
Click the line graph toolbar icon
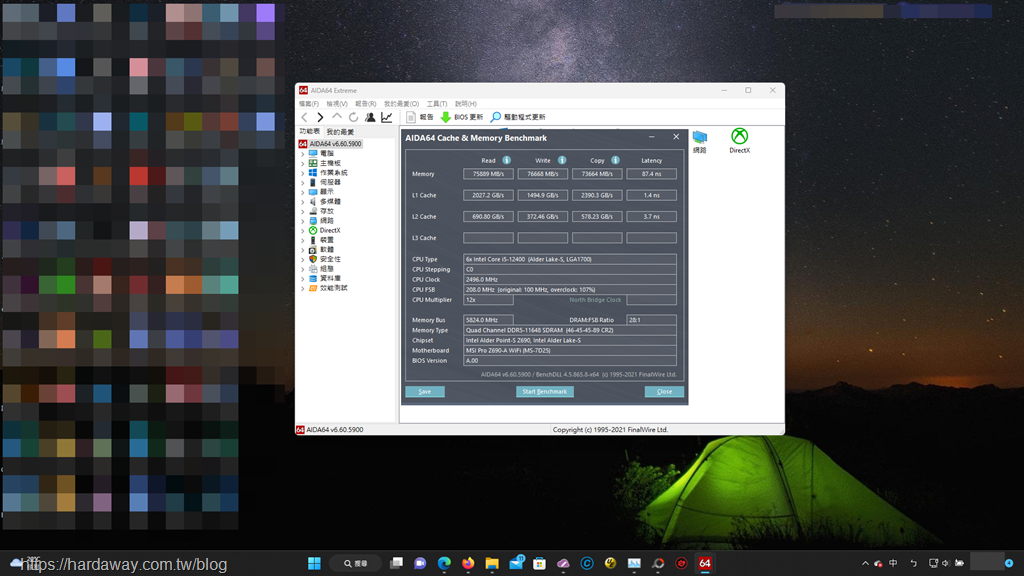point(387,117)
